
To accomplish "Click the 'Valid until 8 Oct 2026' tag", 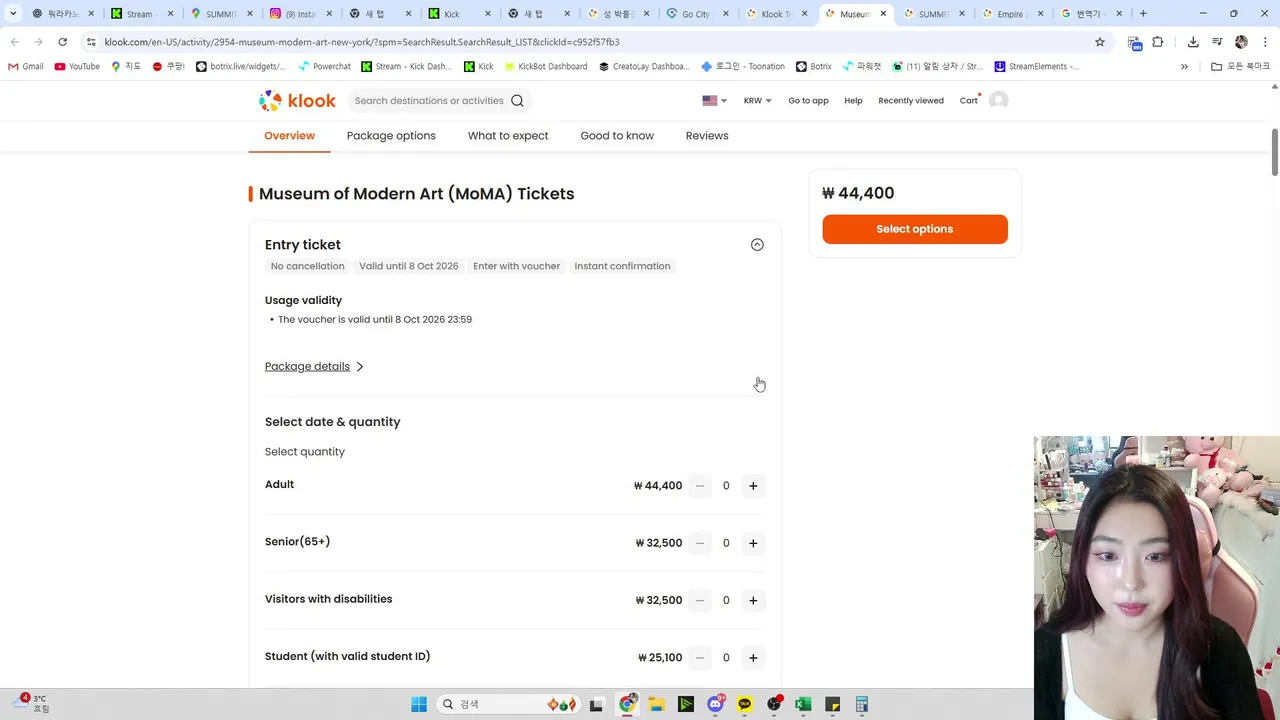I will 409,266.
